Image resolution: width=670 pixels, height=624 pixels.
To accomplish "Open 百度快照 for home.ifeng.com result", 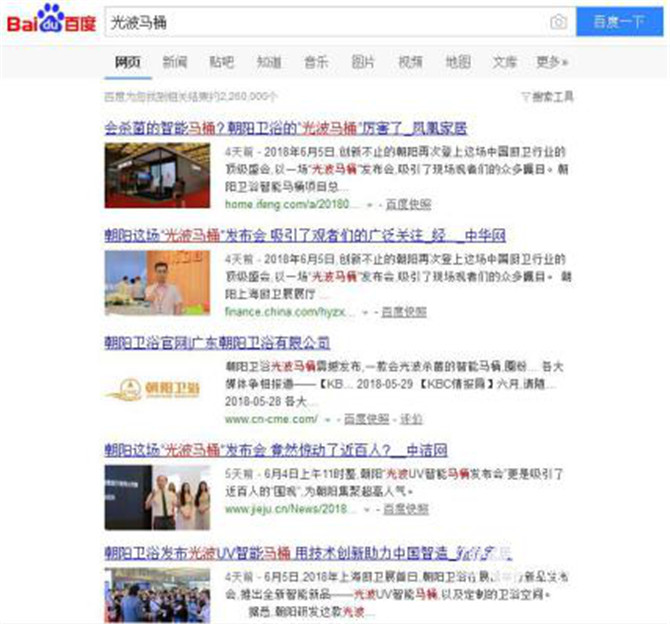I will 408,205.
